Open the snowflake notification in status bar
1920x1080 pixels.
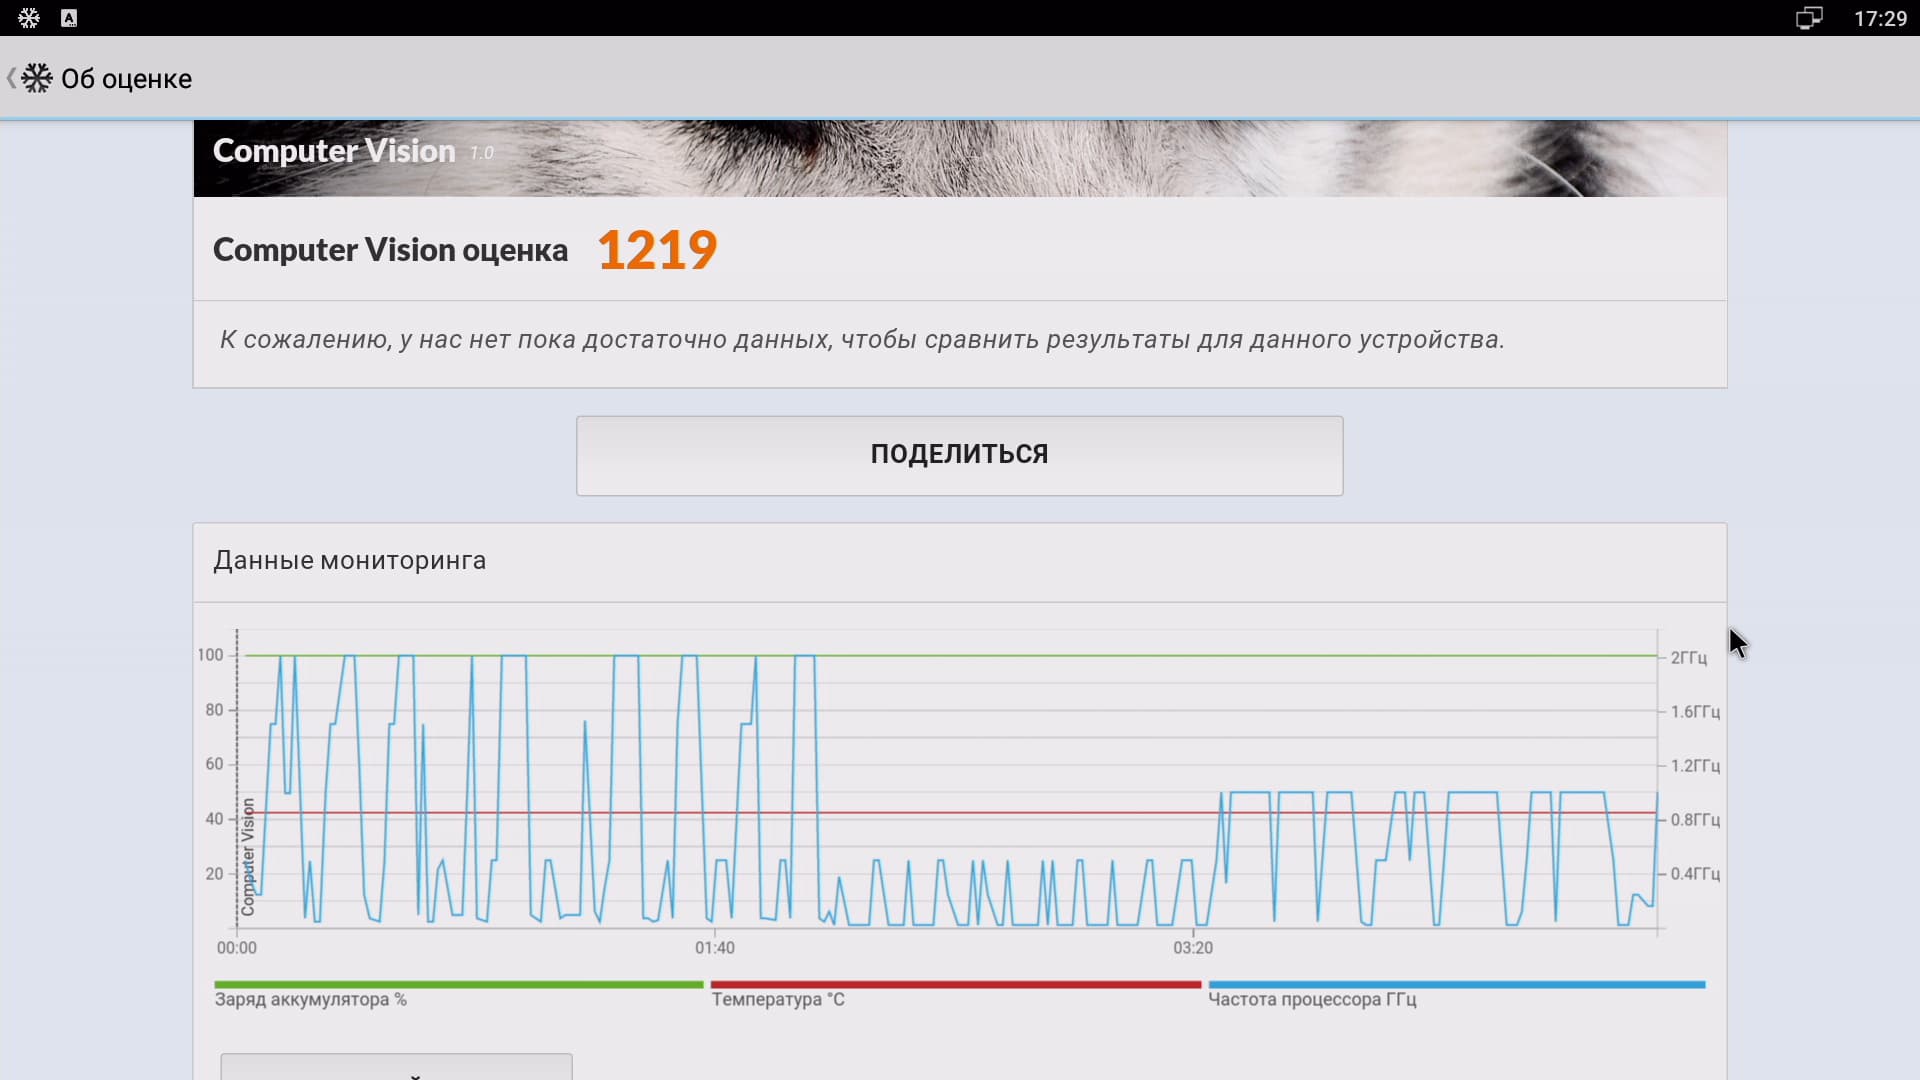point(28,18)
